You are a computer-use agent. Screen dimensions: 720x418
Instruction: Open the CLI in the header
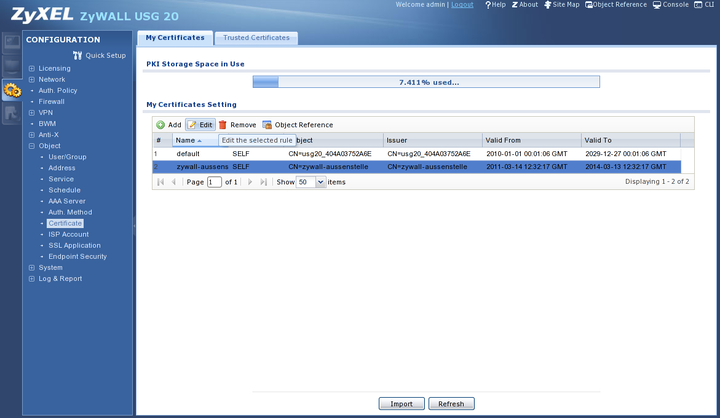704,5
